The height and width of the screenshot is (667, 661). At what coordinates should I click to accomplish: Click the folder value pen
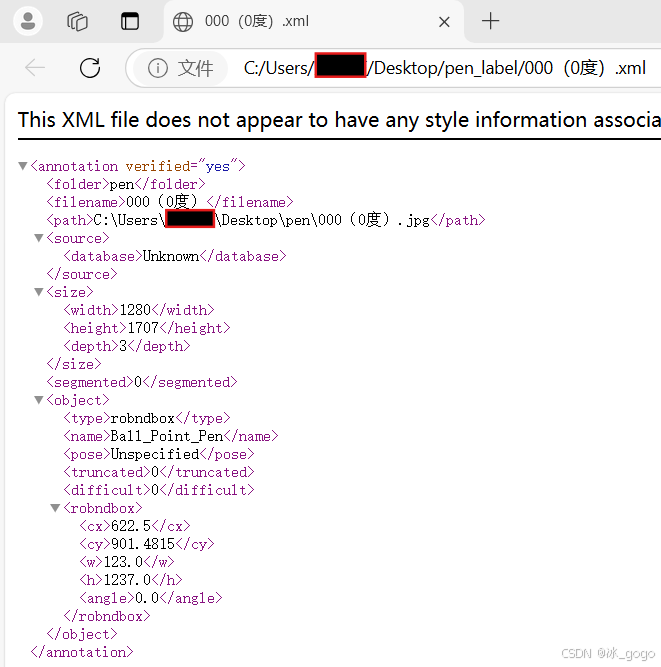(122, 184)
